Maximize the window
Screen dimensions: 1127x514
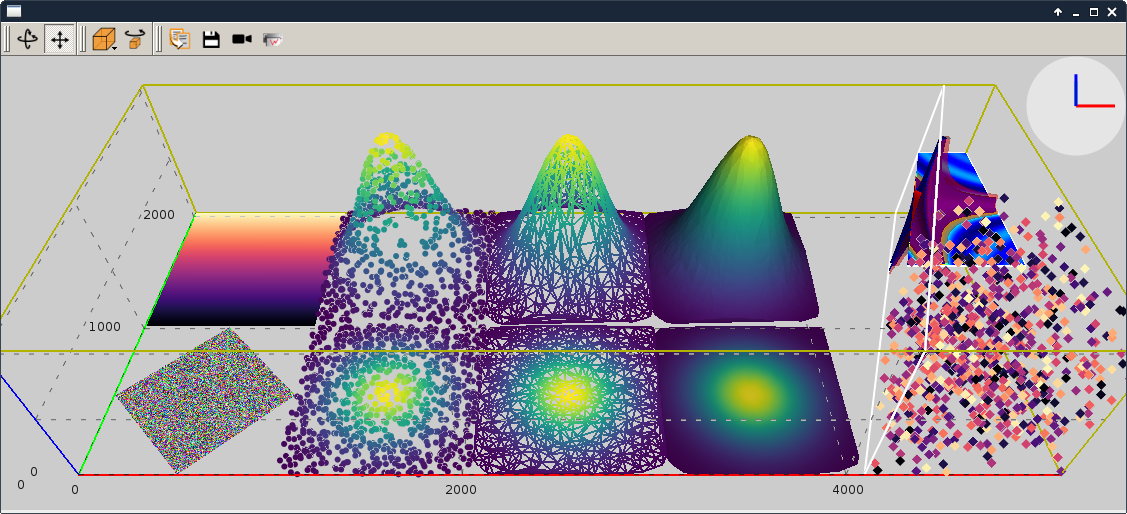click(x=1094, y=12)
